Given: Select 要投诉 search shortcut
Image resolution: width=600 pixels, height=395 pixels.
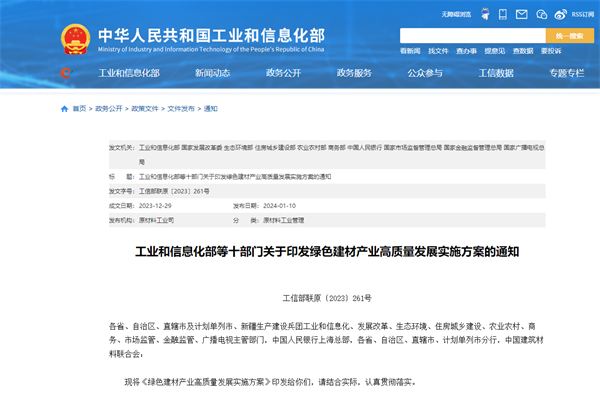Looking at the screenshot, I should [x=551, y=51].
